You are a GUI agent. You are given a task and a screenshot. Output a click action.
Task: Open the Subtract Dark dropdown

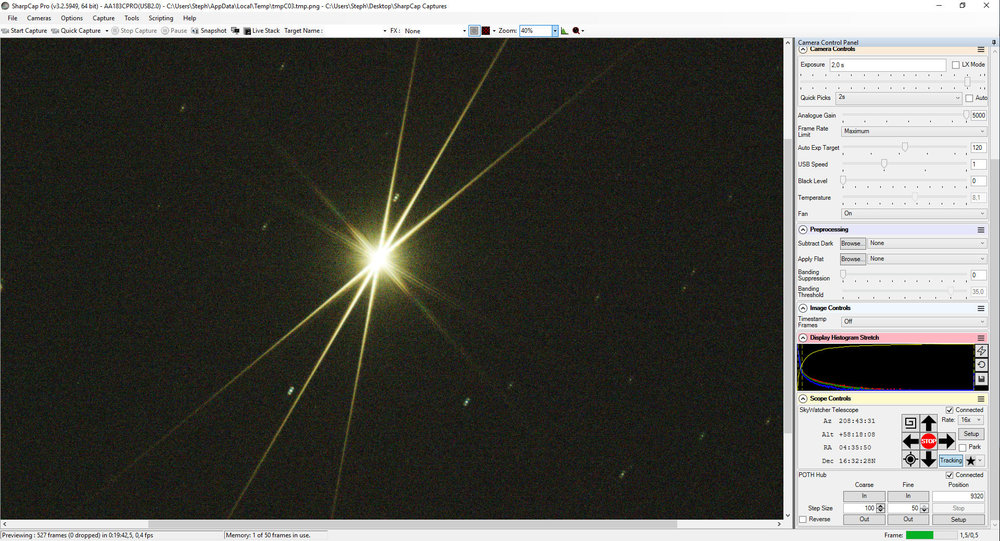pyautogui.click(x=927, y=243)
